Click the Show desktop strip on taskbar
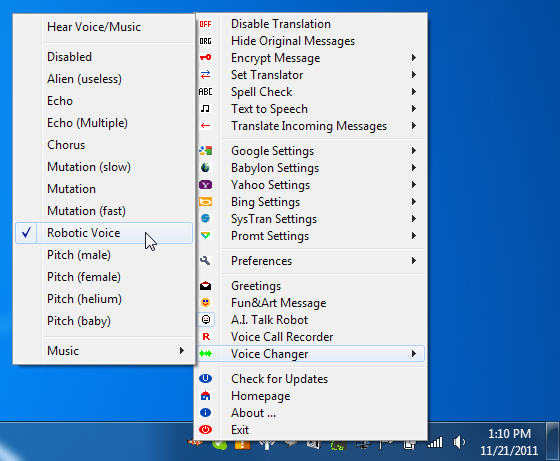Screen dimensions: 560x461 pyautogui.click(x=552, y=441)
